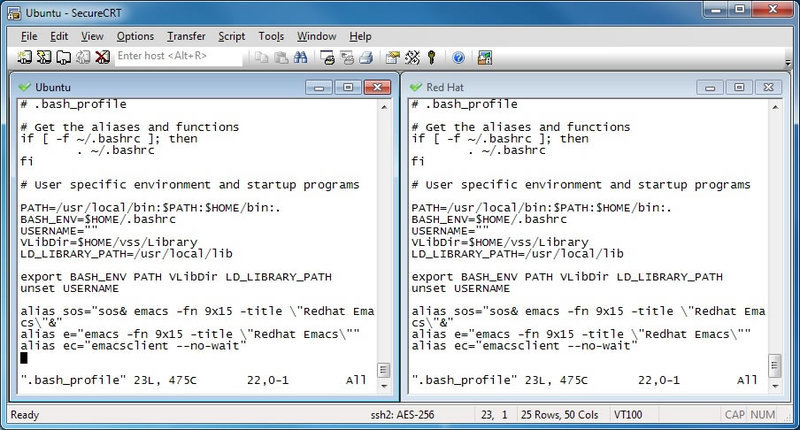
Task: Click alias ec= line in Red Hat pane
Action: [524, 346]
